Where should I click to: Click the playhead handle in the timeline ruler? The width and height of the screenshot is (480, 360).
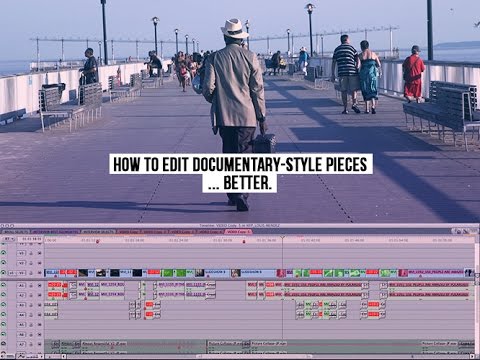point(283,237)
